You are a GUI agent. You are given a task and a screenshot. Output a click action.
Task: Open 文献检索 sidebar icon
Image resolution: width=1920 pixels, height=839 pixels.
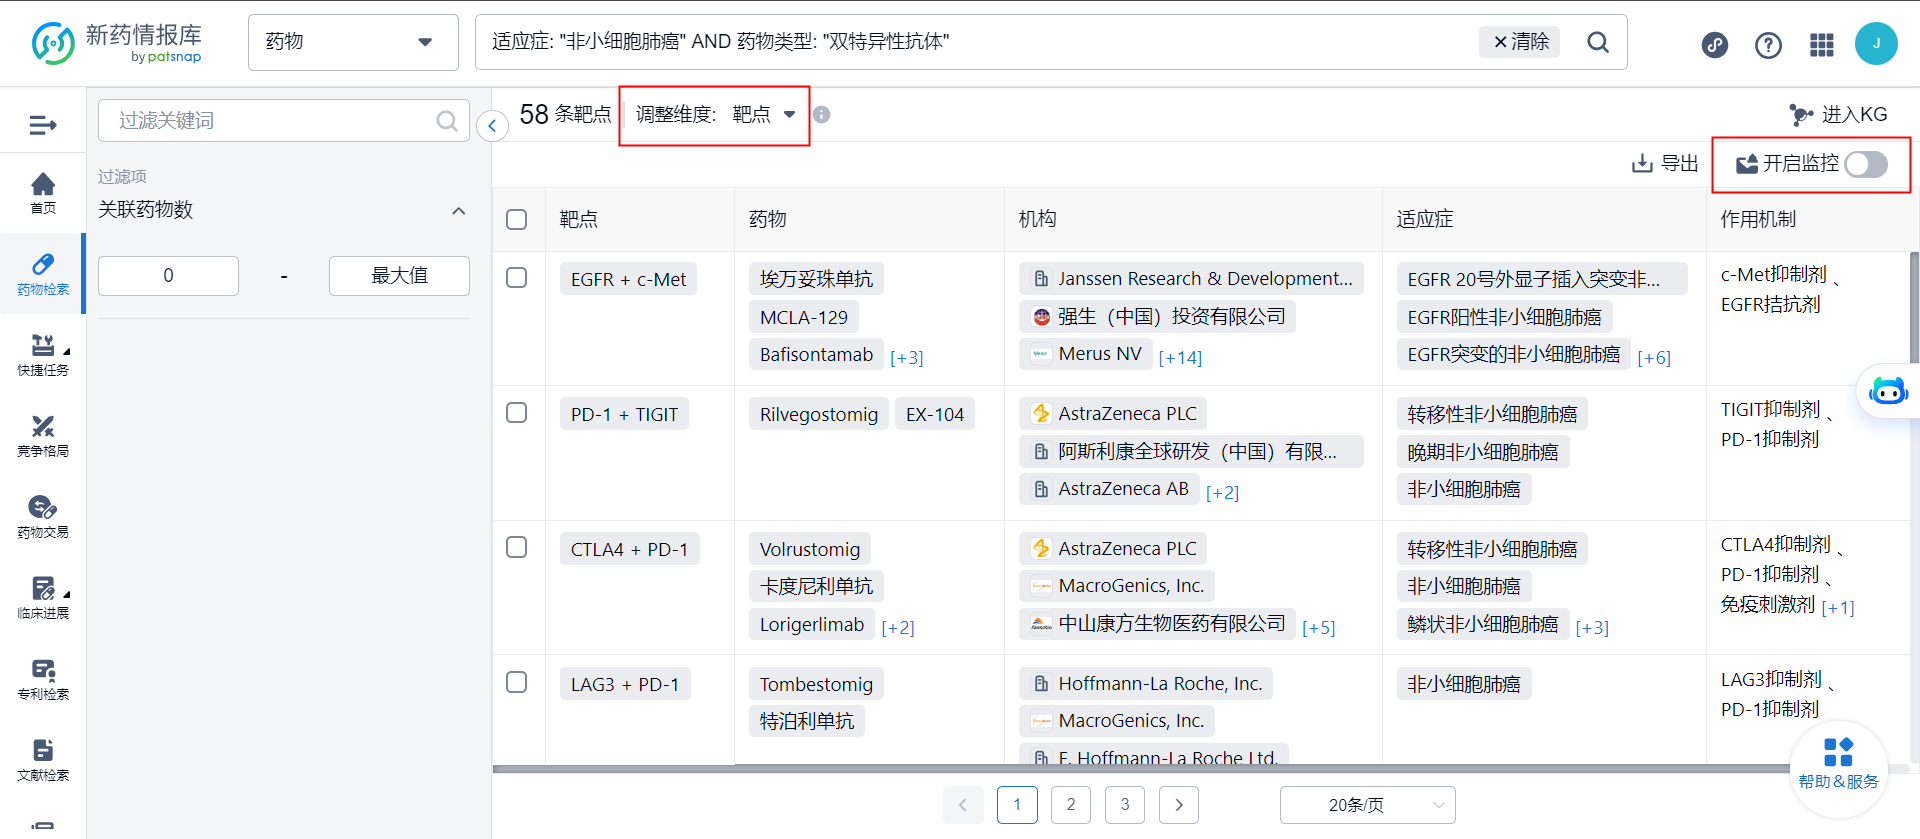[x=43, y=760]
